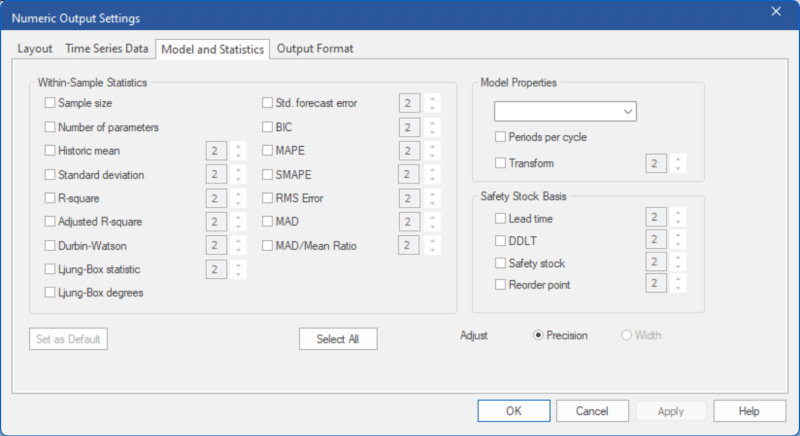Check the BIC option
Image resolution: width=800 pixels, height=436 pixels.
[x=267, y=127]
